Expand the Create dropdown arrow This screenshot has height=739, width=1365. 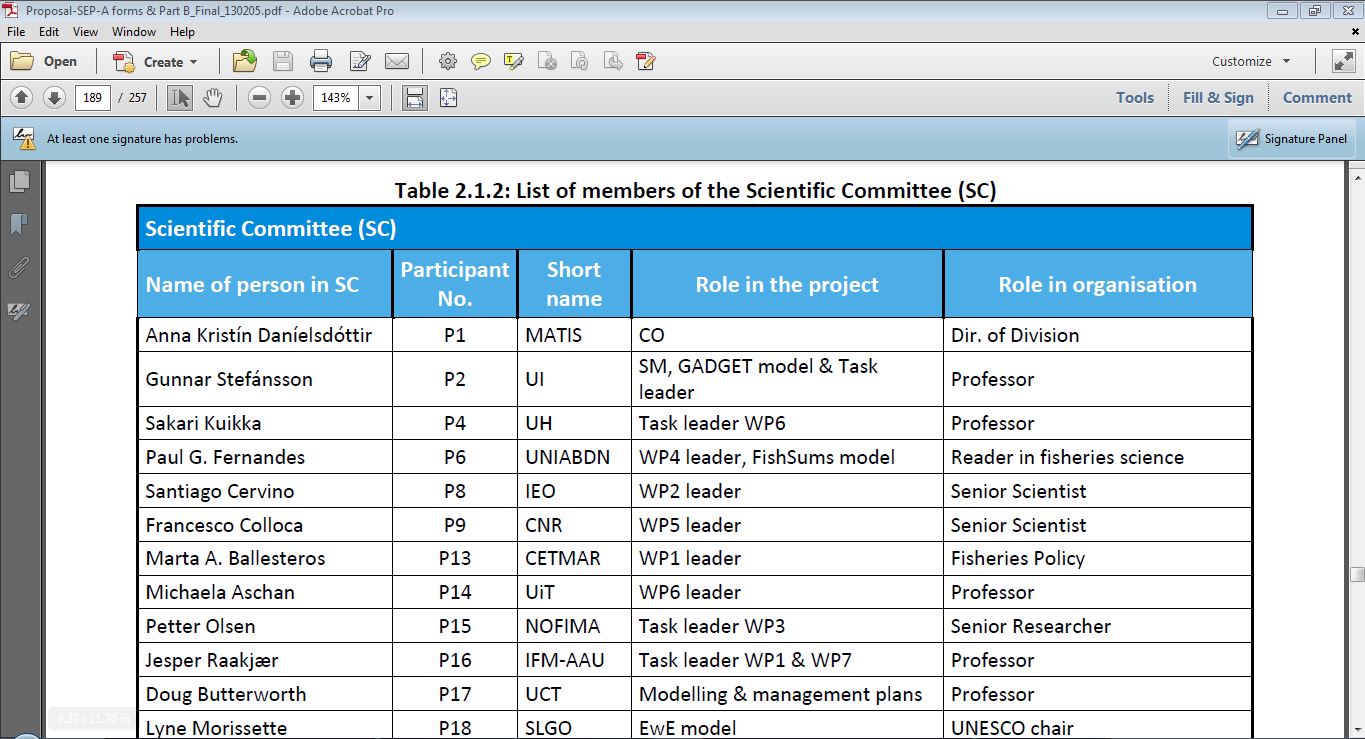[x=194, y=62]
